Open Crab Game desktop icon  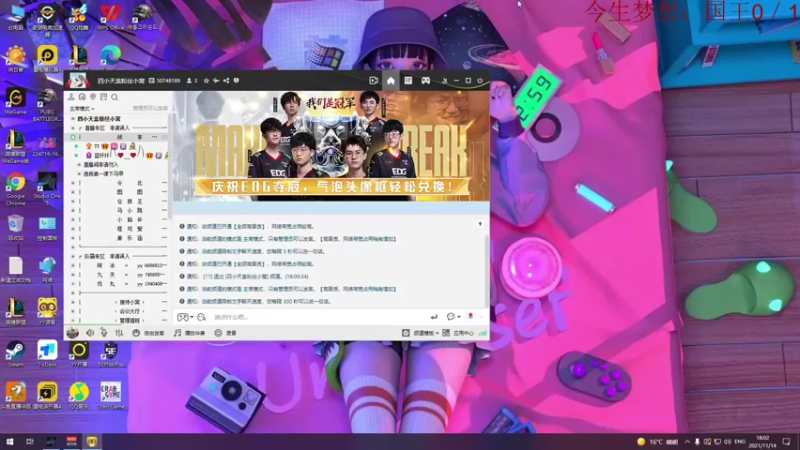[x=111, y=396]
